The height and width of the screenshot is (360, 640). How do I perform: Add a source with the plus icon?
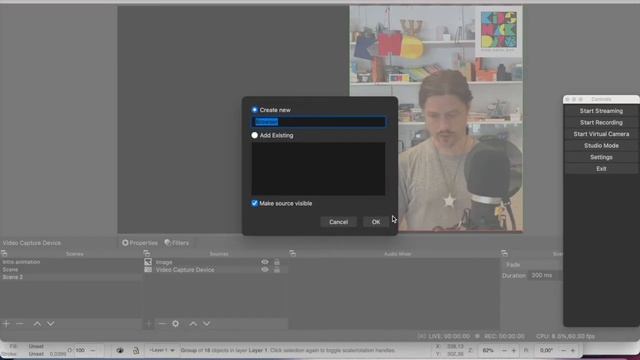[x=149, y=324]
